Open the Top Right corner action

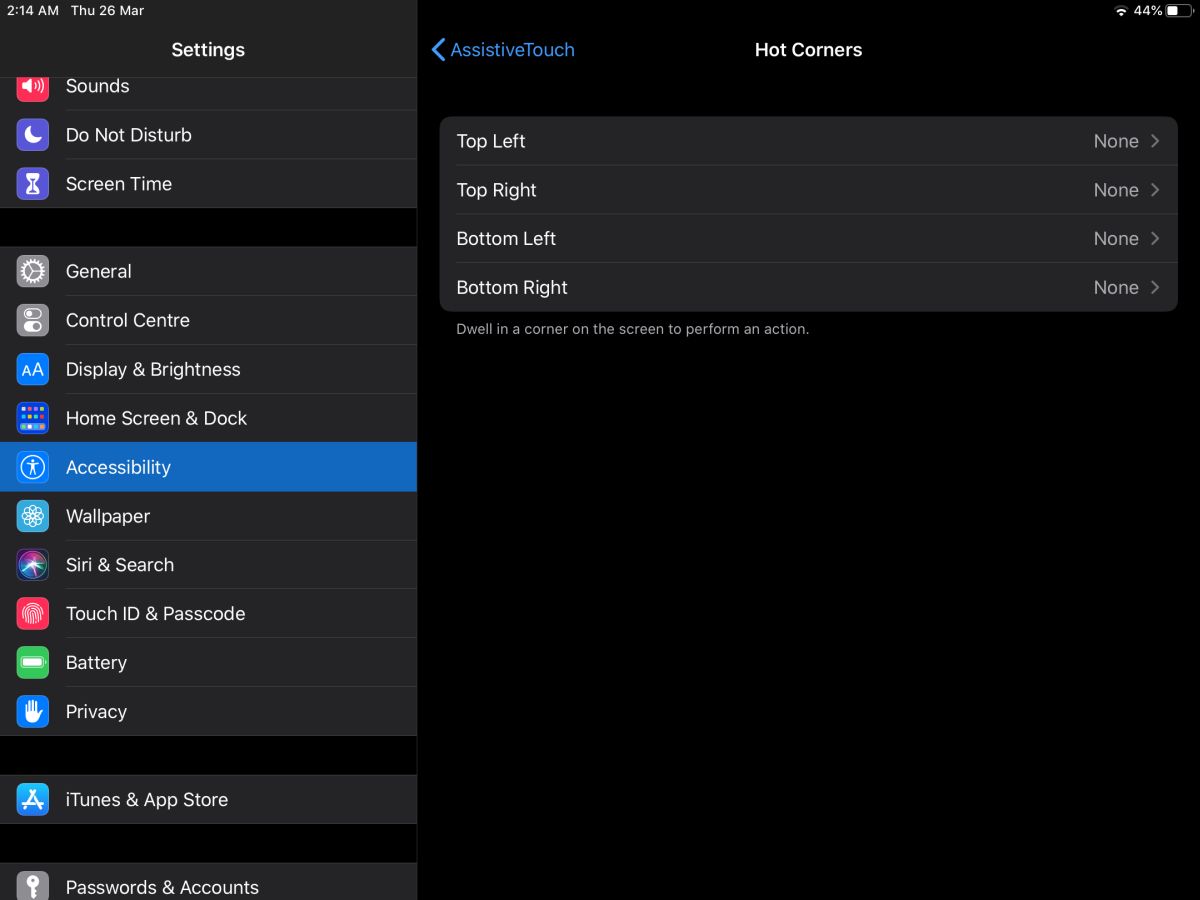(x=809, y=190)
